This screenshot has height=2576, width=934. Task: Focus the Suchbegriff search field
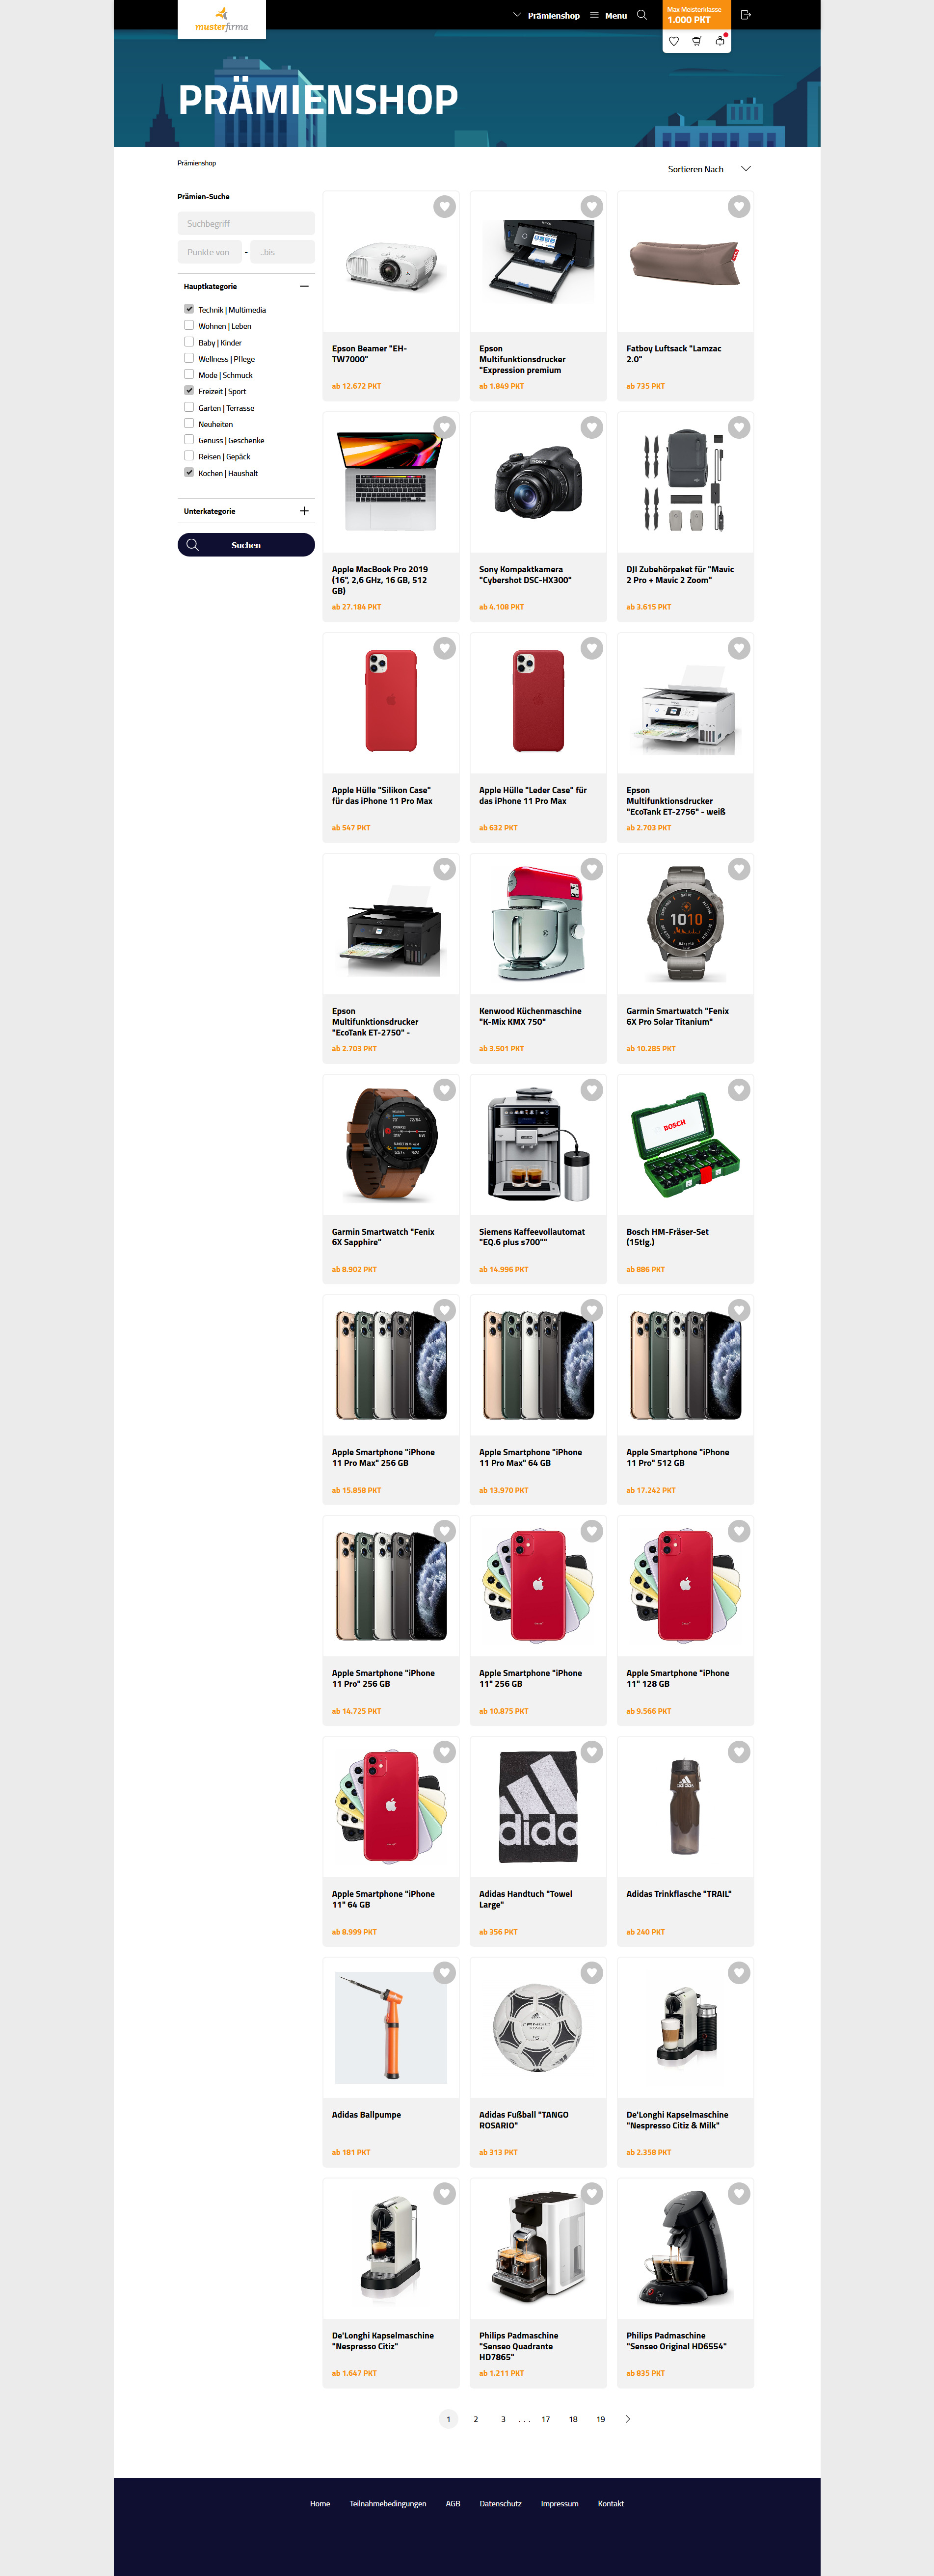click(x=246, y=223)
